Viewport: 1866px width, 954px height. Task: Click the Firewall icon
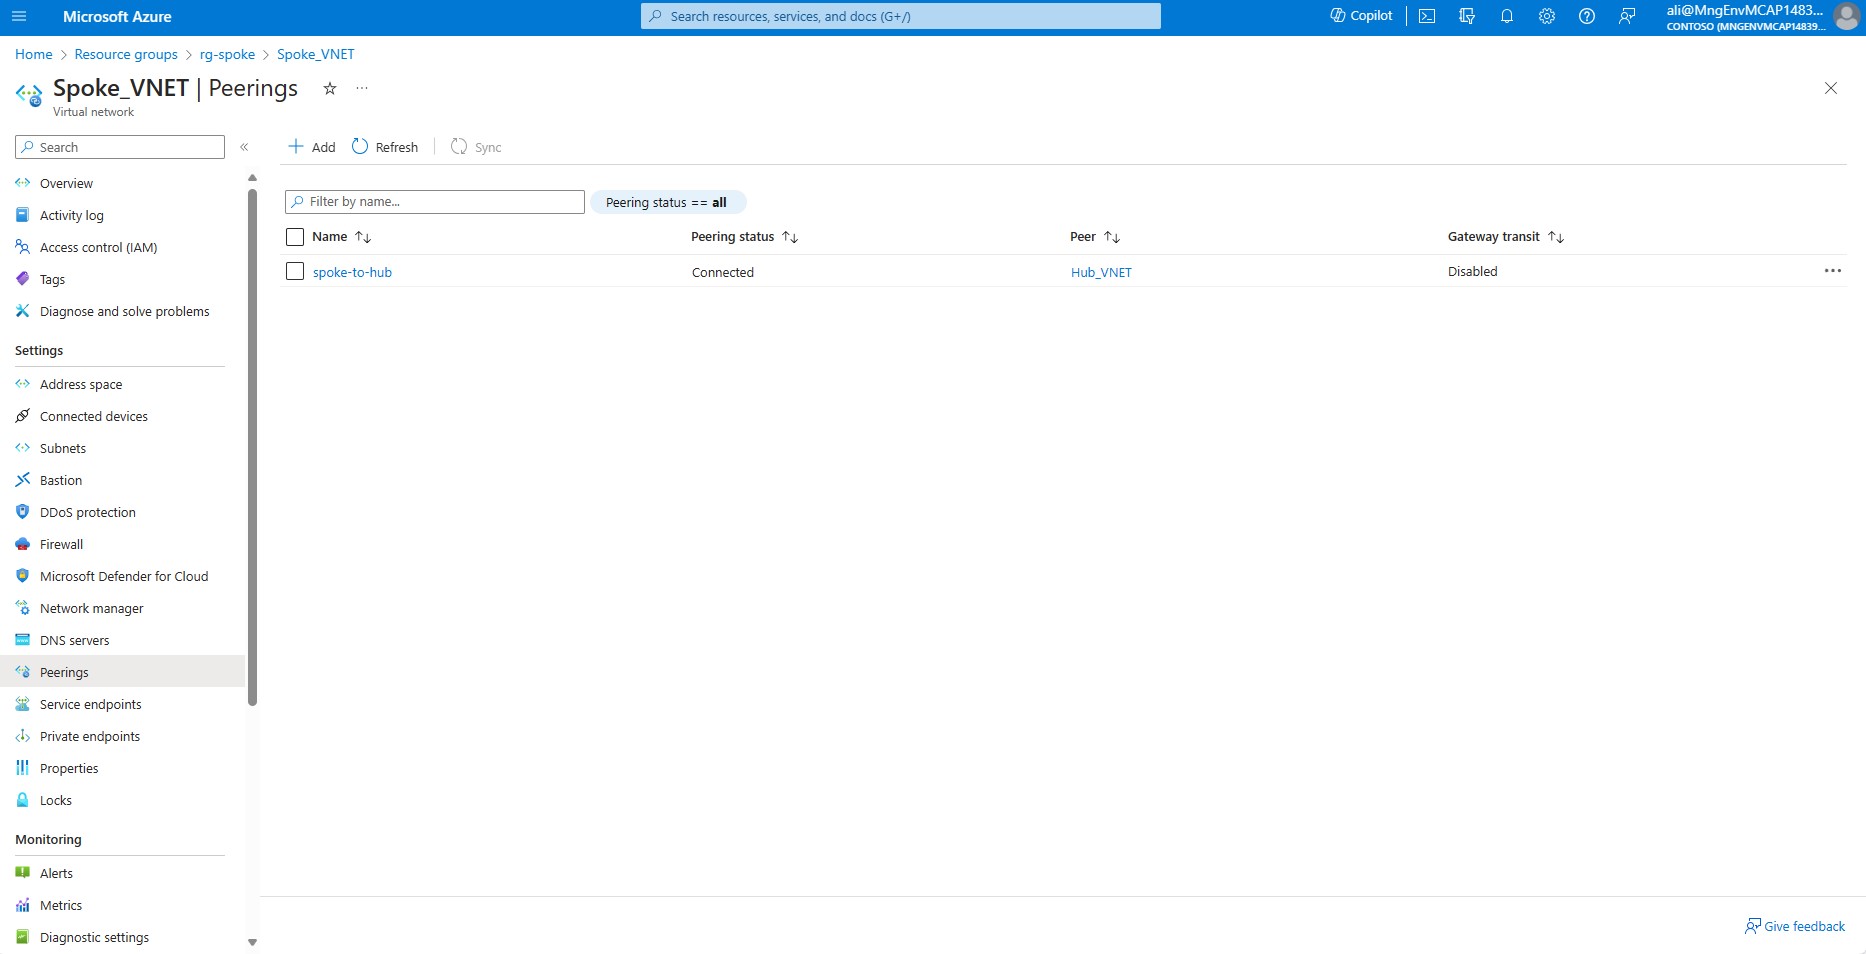23,544
